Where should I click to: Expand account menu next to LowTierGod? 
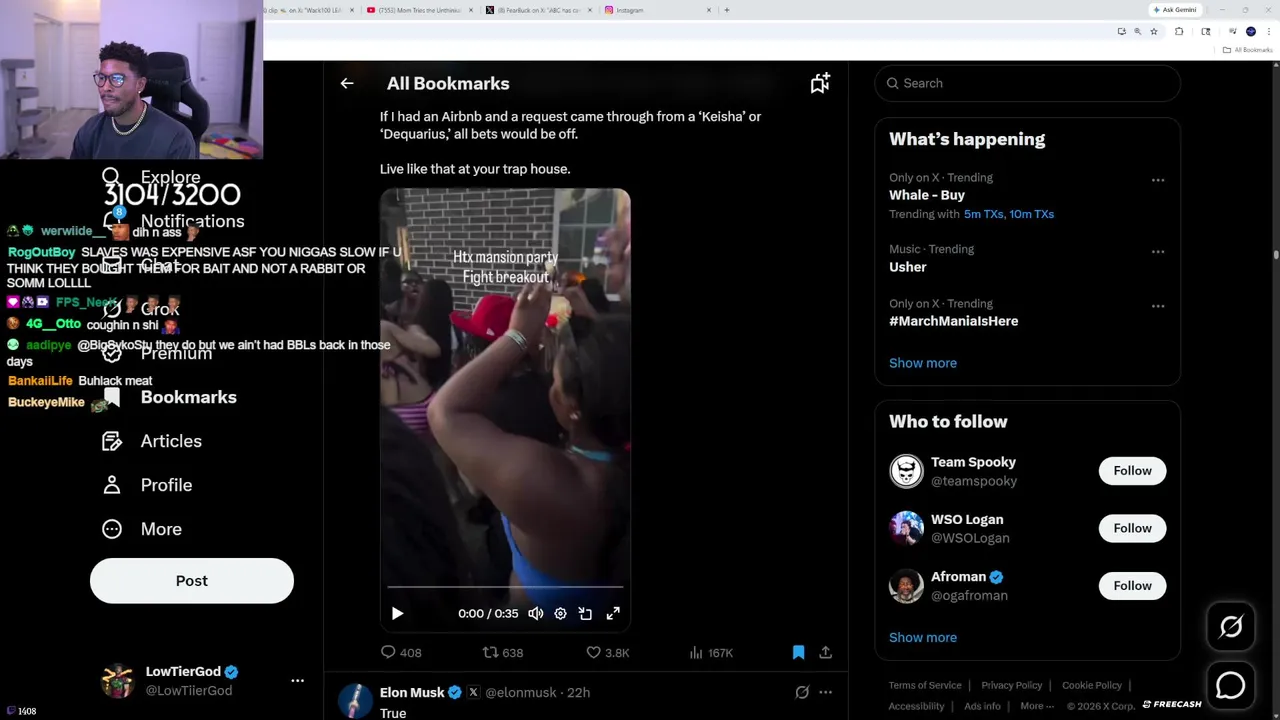pyautogui.click(x=297, y=680)
